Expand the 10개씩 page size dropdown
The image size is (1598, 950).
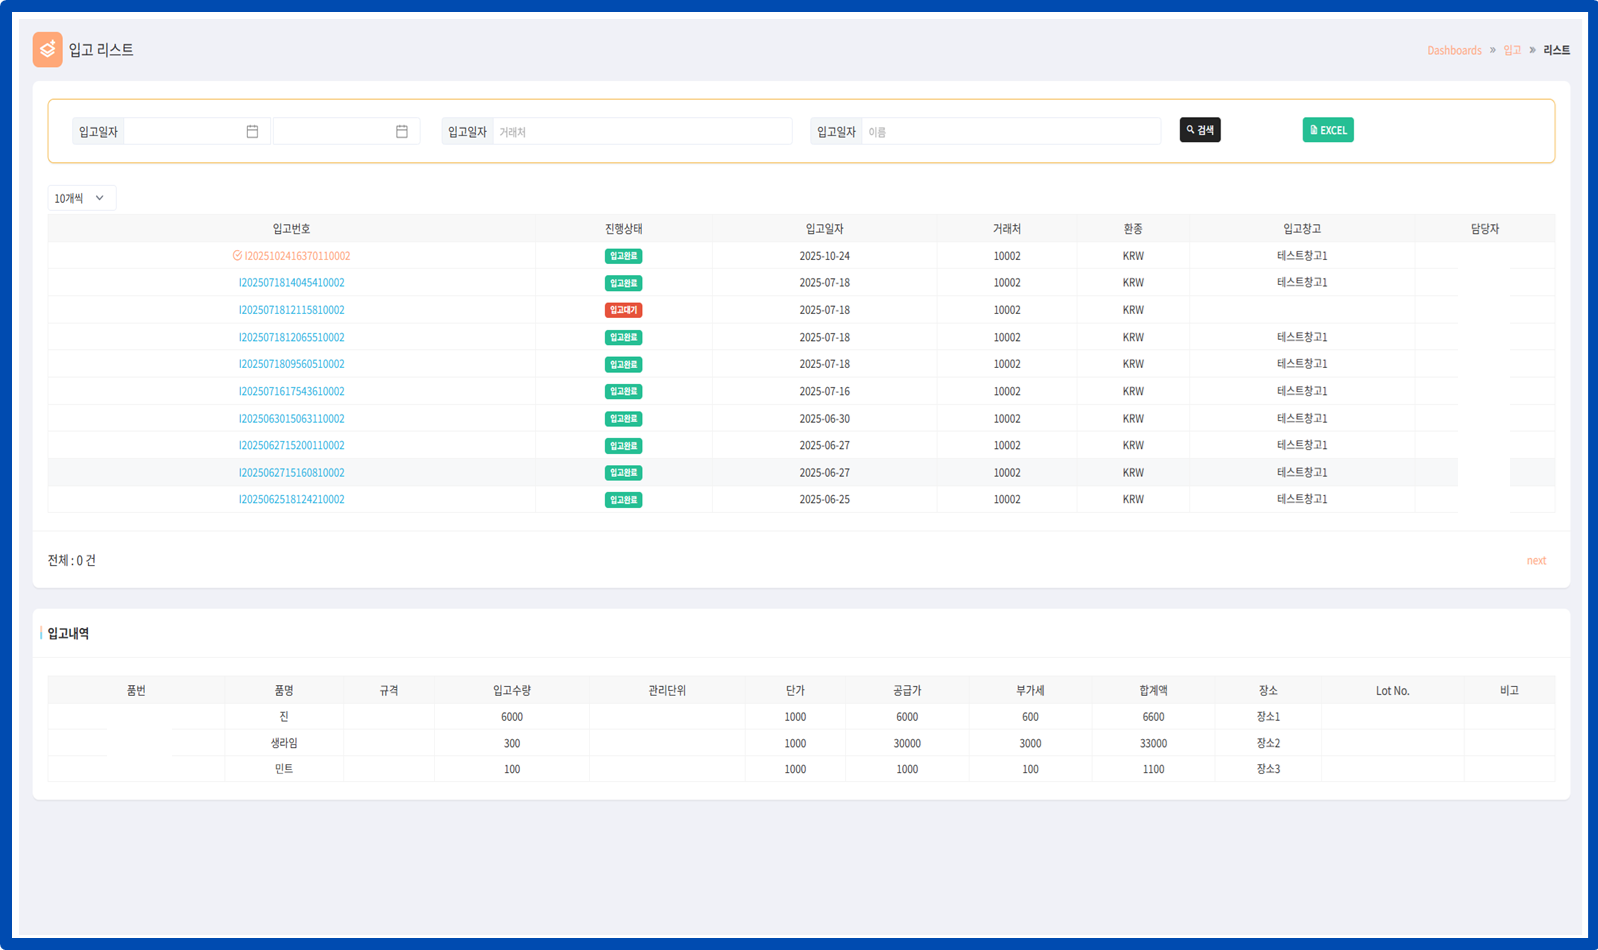[81, 198]
